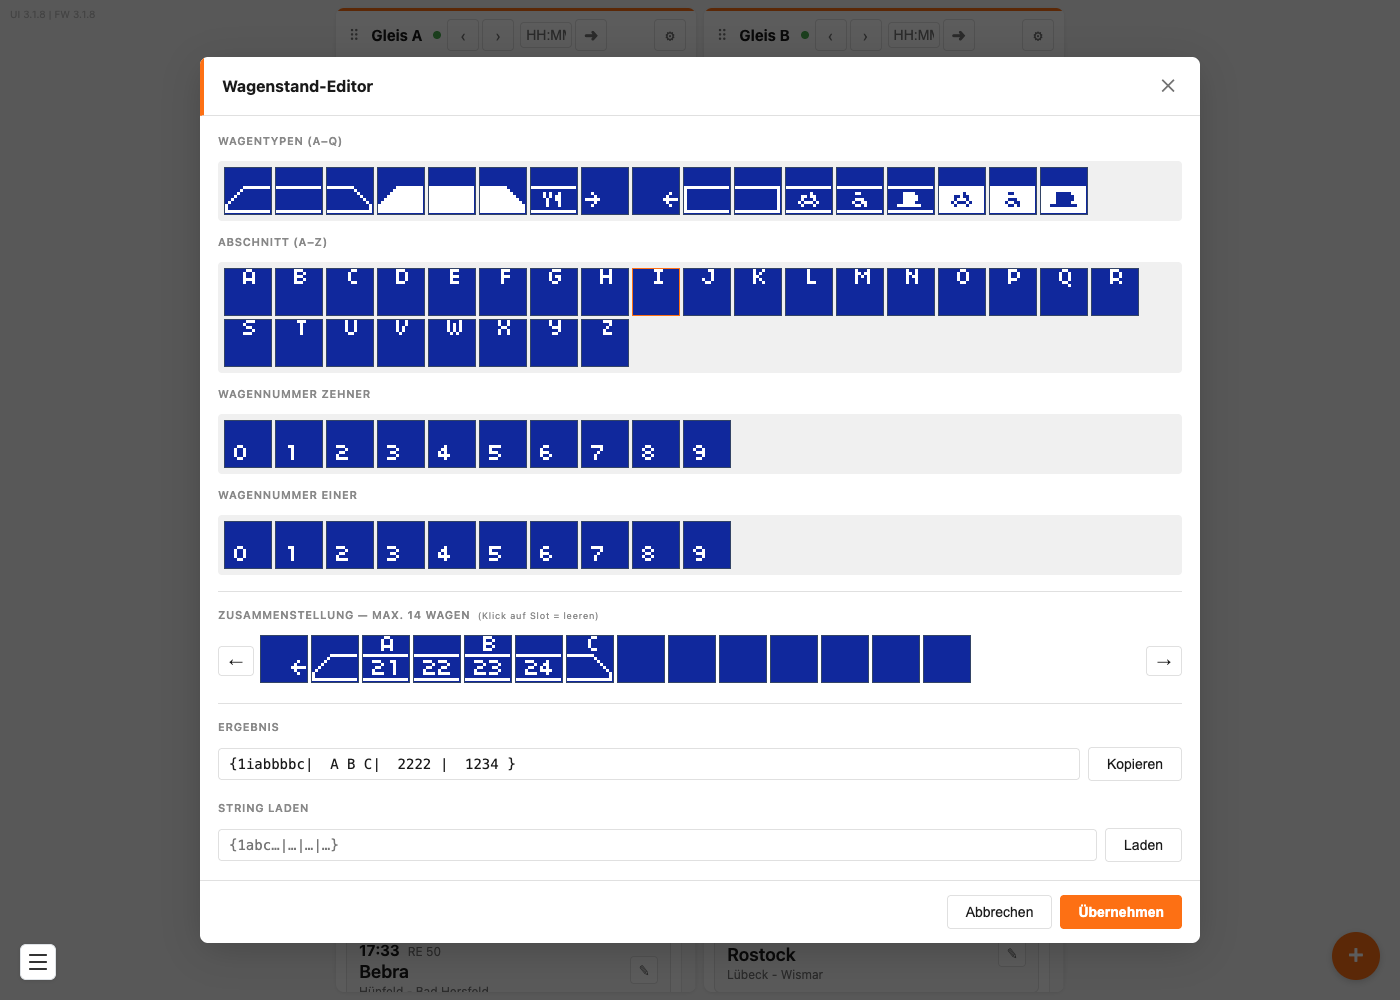Choose the solid white filled middle wagon
This screenshot has height=1000, width=1400.
point(452,191)
